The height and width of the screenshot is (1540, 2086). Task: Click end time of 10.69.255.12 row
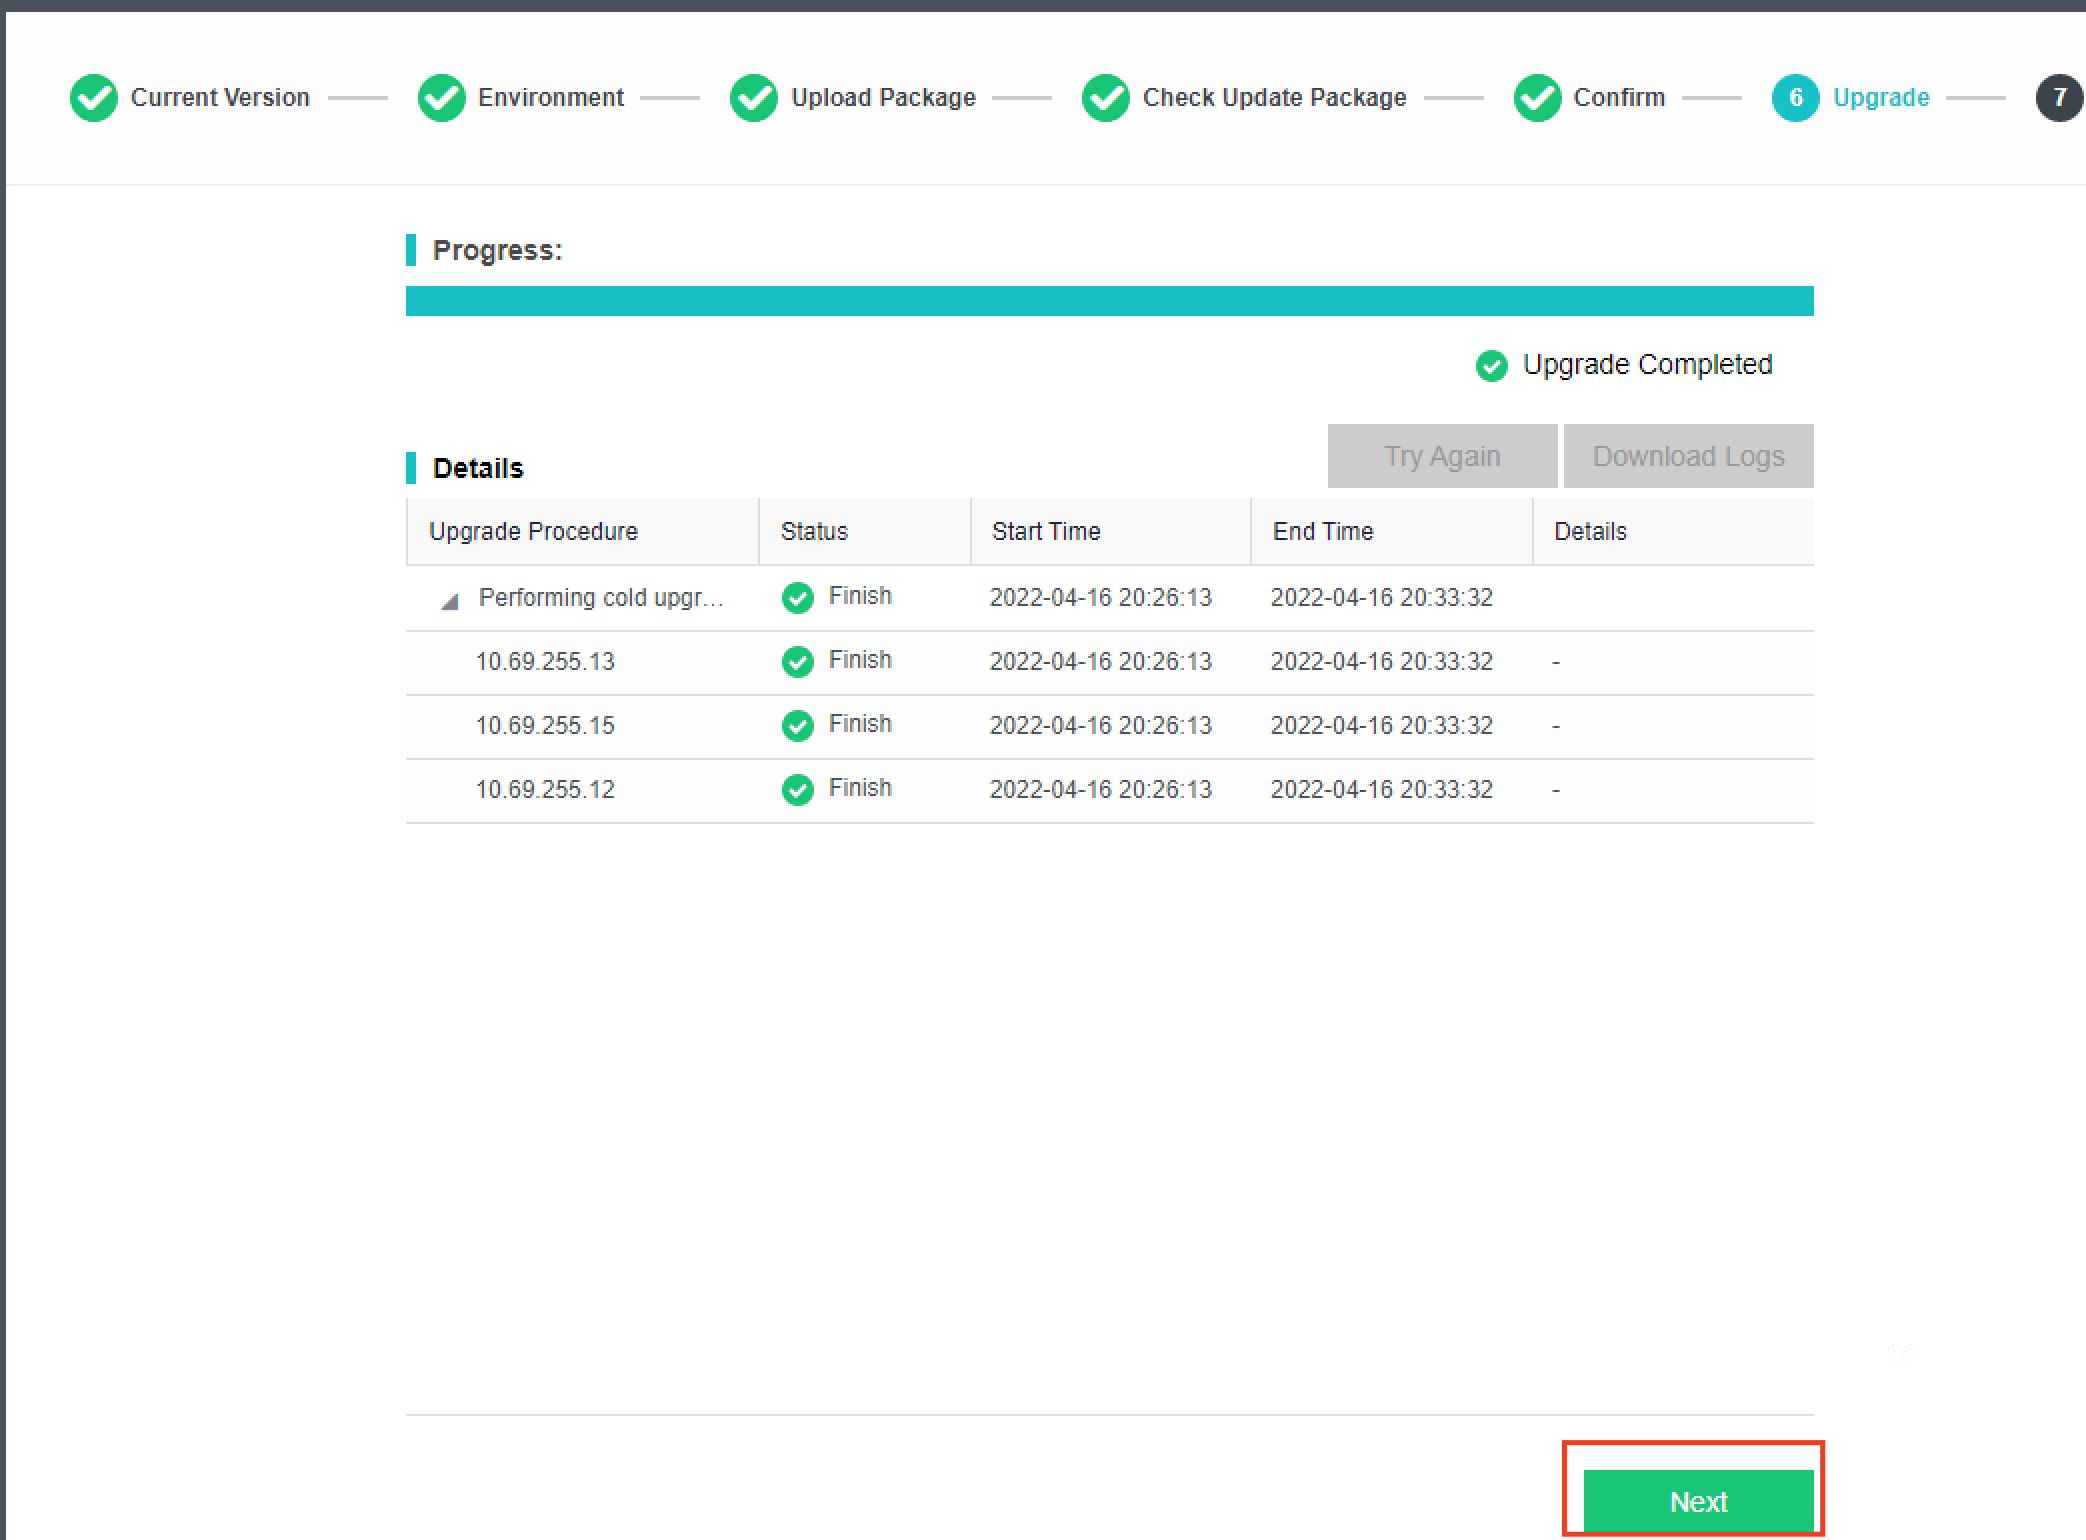click(1381, 790)
